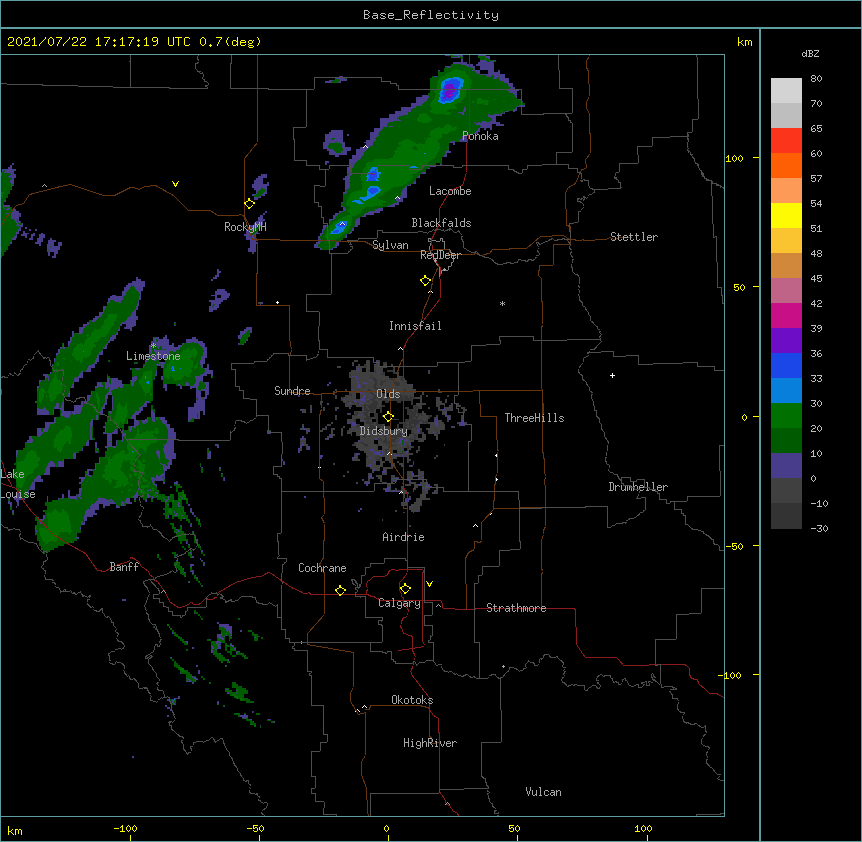The image size is (862, 842).
Task: Click the ThreeHills town label
Action: pyautogui.click(x=534, y=418)
